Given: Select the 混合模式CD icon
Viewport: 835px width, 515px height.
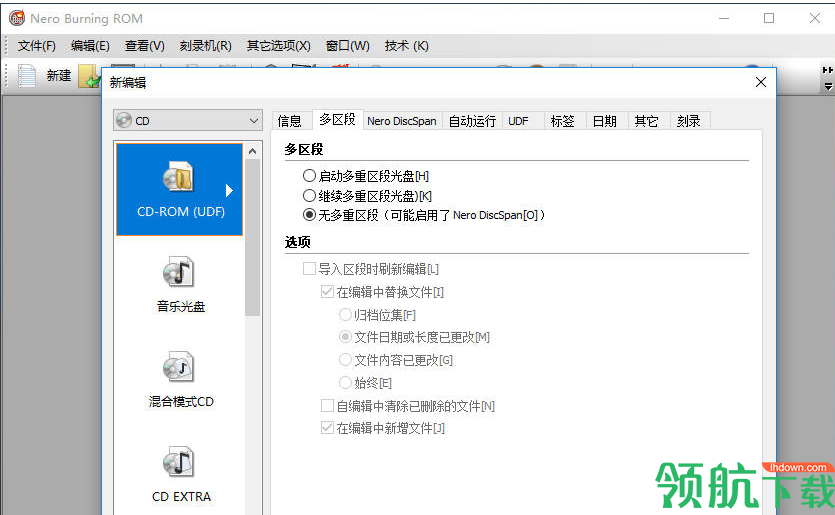Looking at the screenshot, I should pyautogui.click(x=178, y=366).
